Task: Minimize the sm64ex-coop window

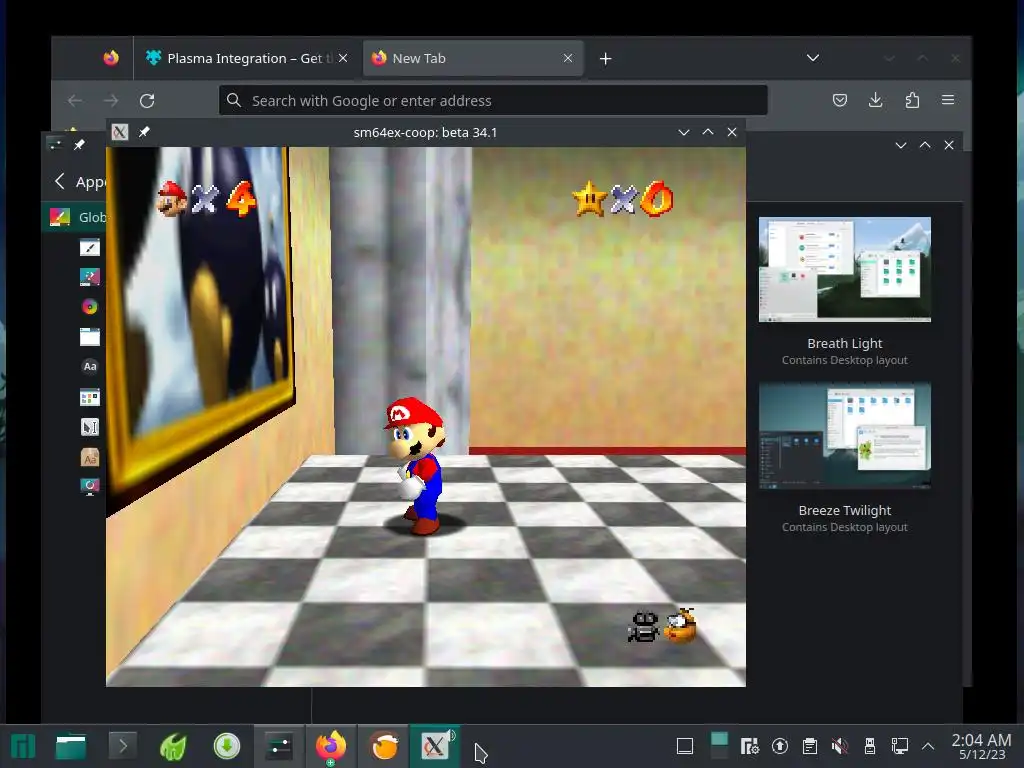Action: point(684,132)
